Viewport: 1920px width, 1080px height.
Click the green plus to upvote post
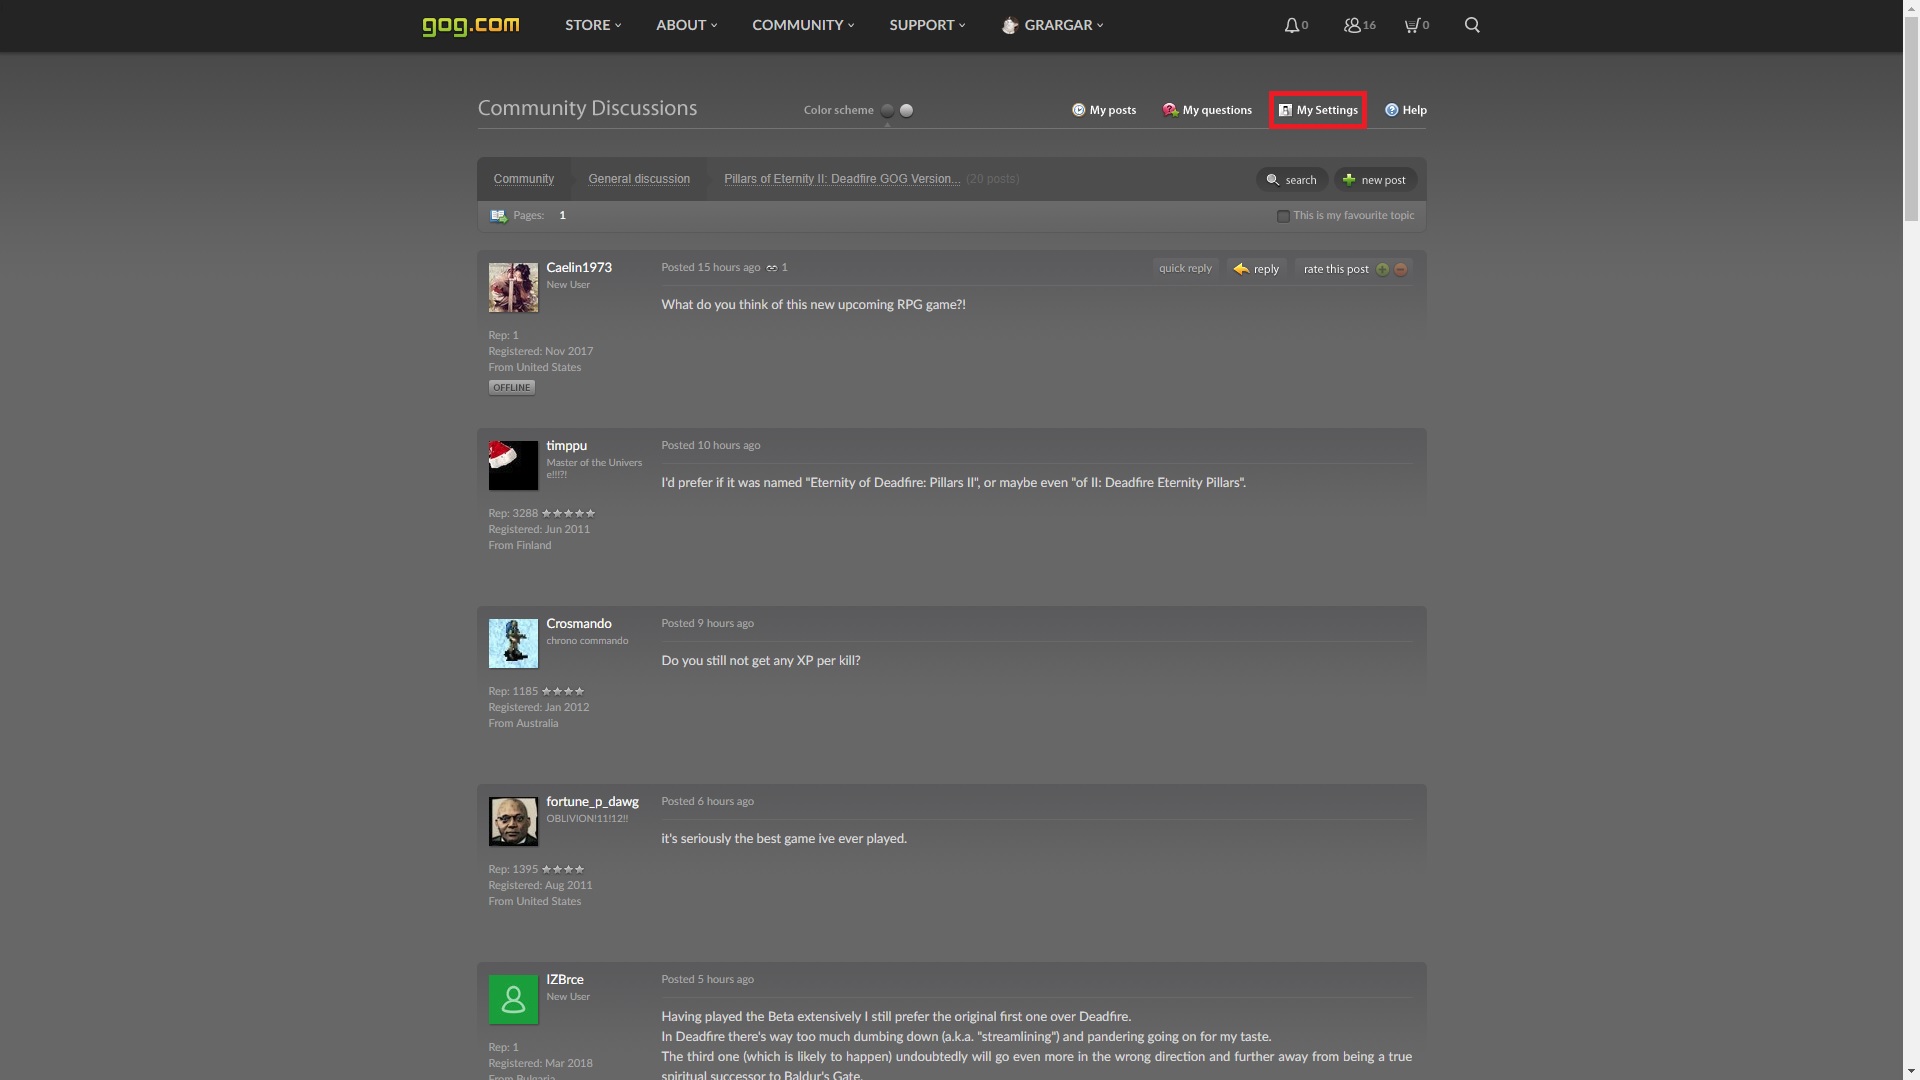click(x=1382, y=269)
